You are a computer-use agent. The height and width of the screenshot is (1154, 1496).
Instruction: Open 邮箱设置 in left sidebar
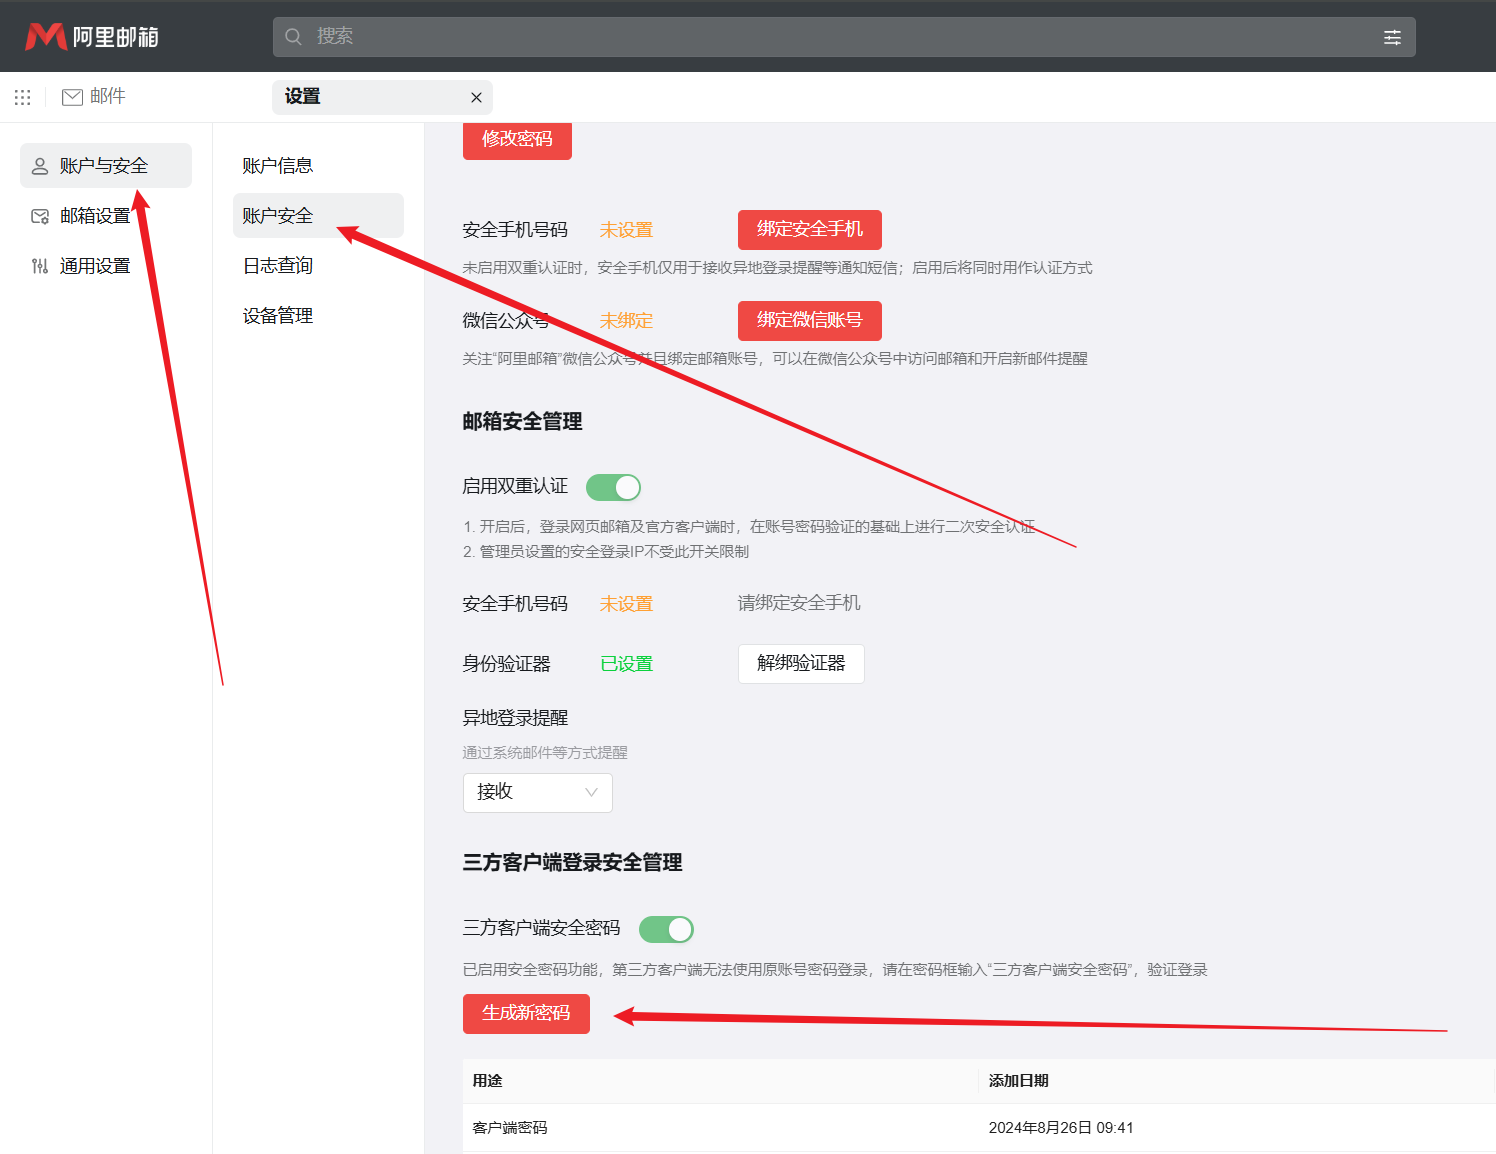click(x=95, y=216)
